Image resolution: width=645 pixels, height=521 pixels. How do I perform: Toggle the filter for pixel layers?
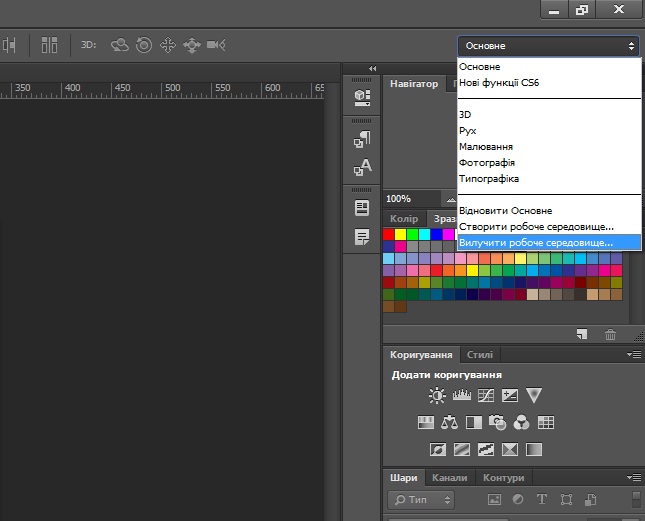(494, 500)
